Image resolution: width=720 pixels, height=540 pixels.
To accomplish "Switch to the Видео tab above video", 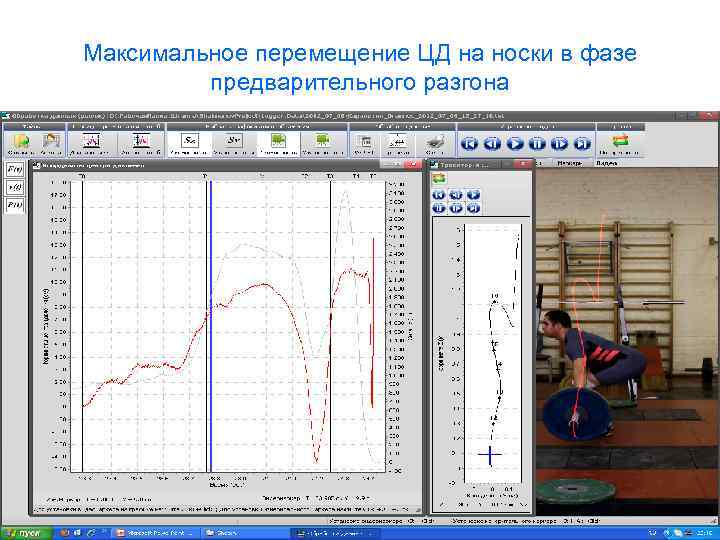I will [607, 163].
